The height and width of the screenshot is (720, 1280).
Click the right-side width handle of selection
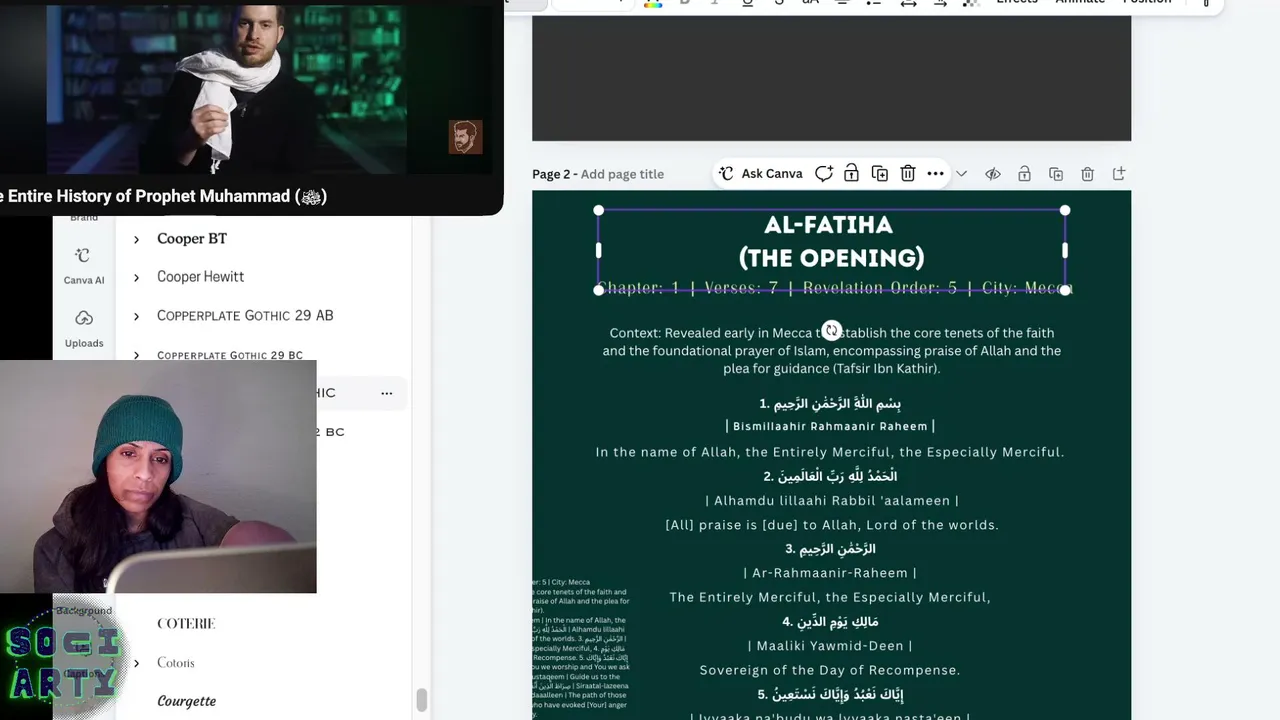click(x=1065, y=250)
